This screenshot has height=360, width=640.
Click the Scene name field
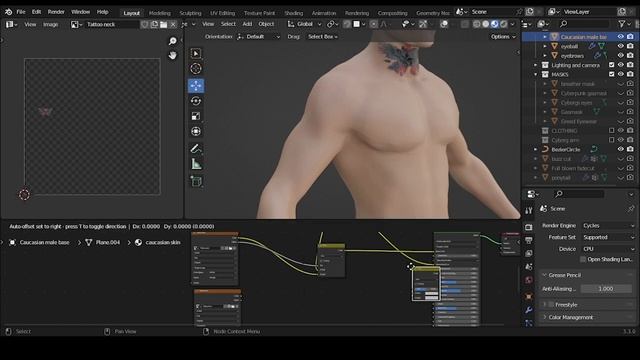pos(492,12)
